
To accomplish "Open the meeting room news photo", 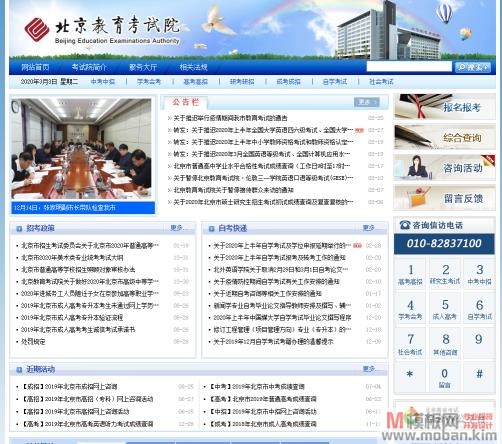I will click(81, 149).
